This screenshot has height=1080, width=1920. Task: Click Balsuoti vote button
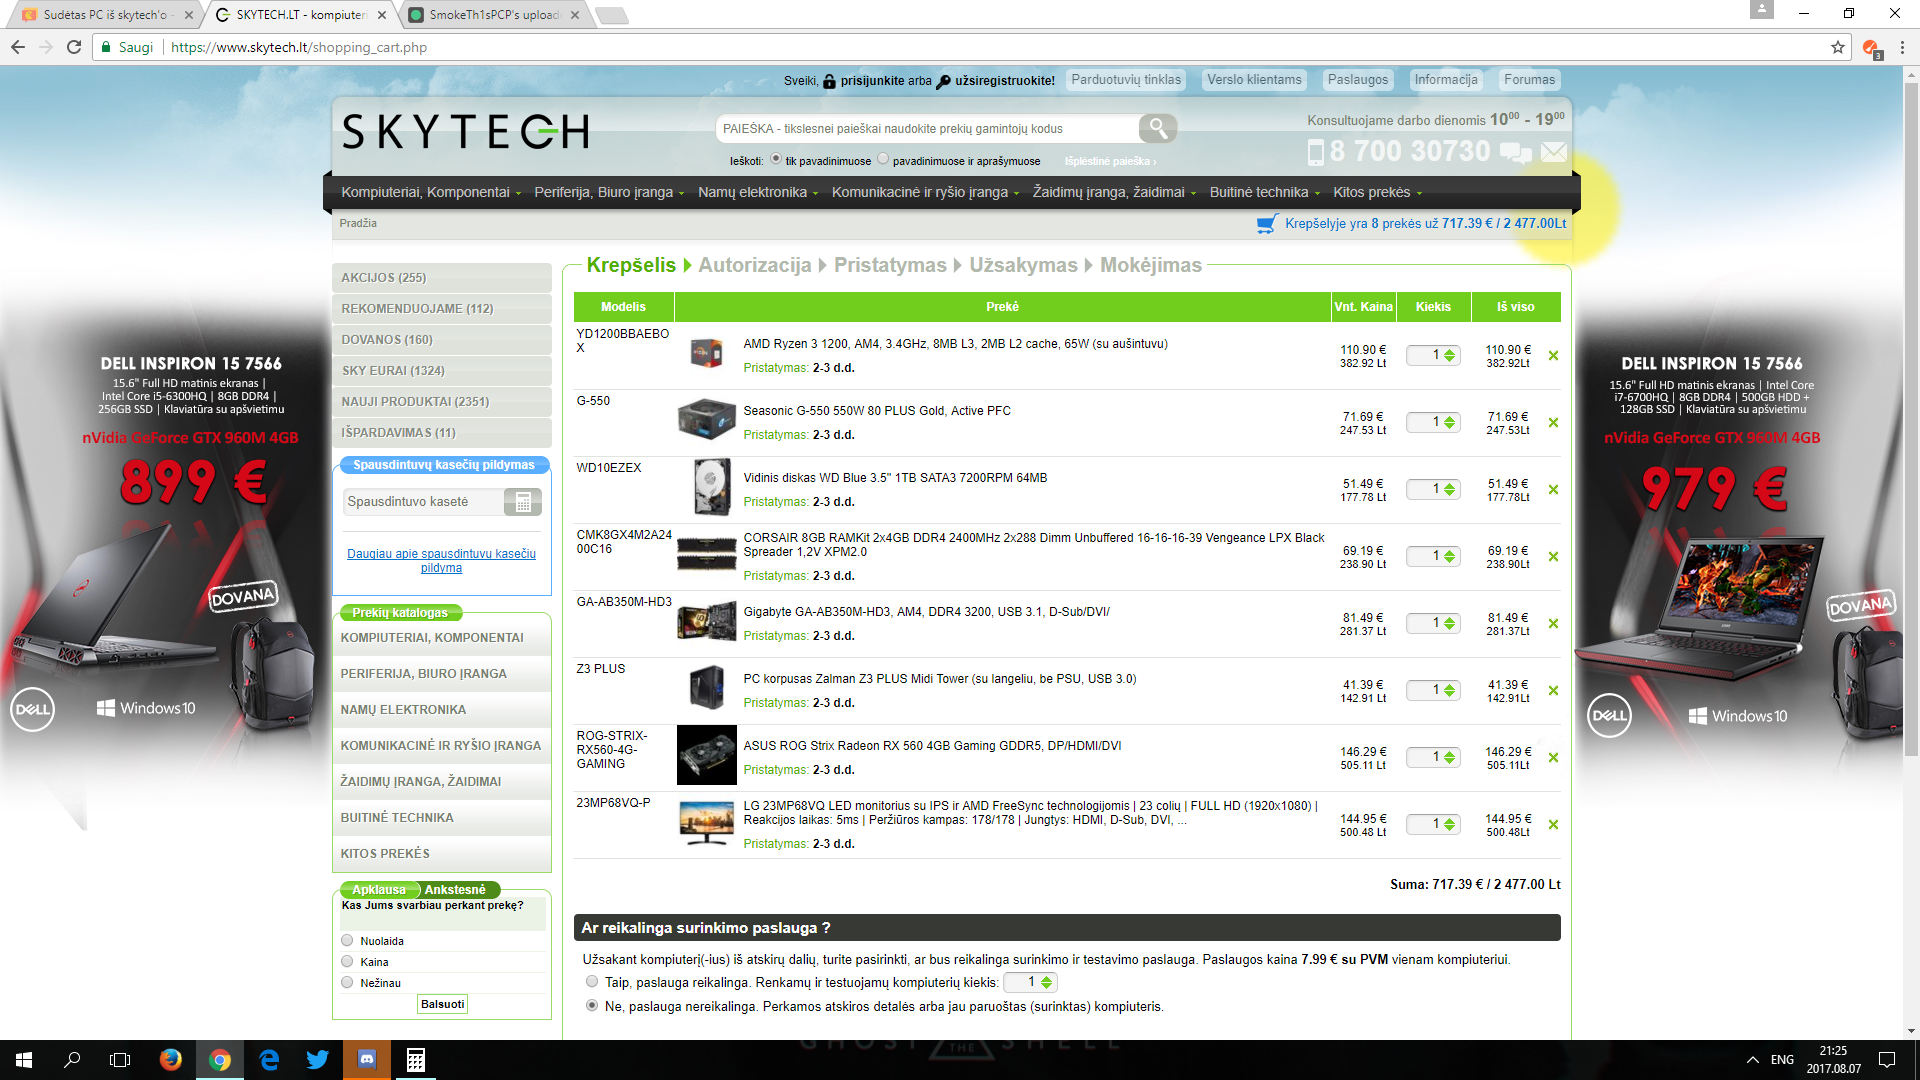coord(442,1004)
